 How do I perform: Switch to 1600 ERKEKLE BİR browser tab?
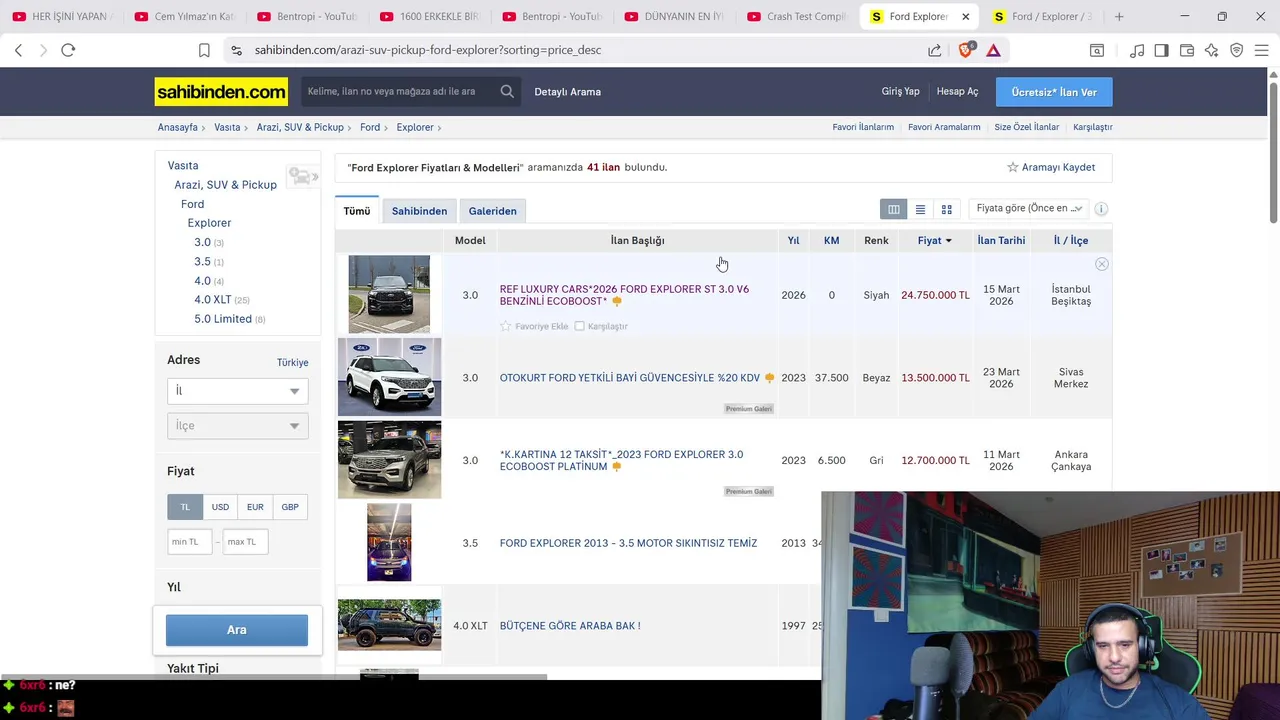(430, 17)
